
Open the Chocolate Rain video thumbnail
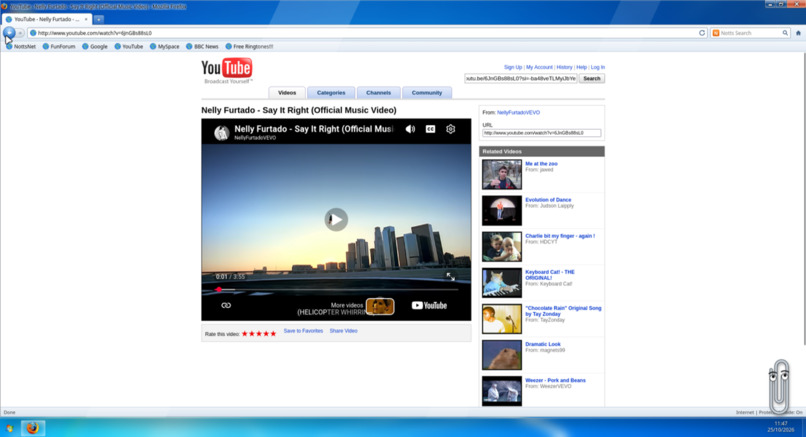click(x=502, y=319)
